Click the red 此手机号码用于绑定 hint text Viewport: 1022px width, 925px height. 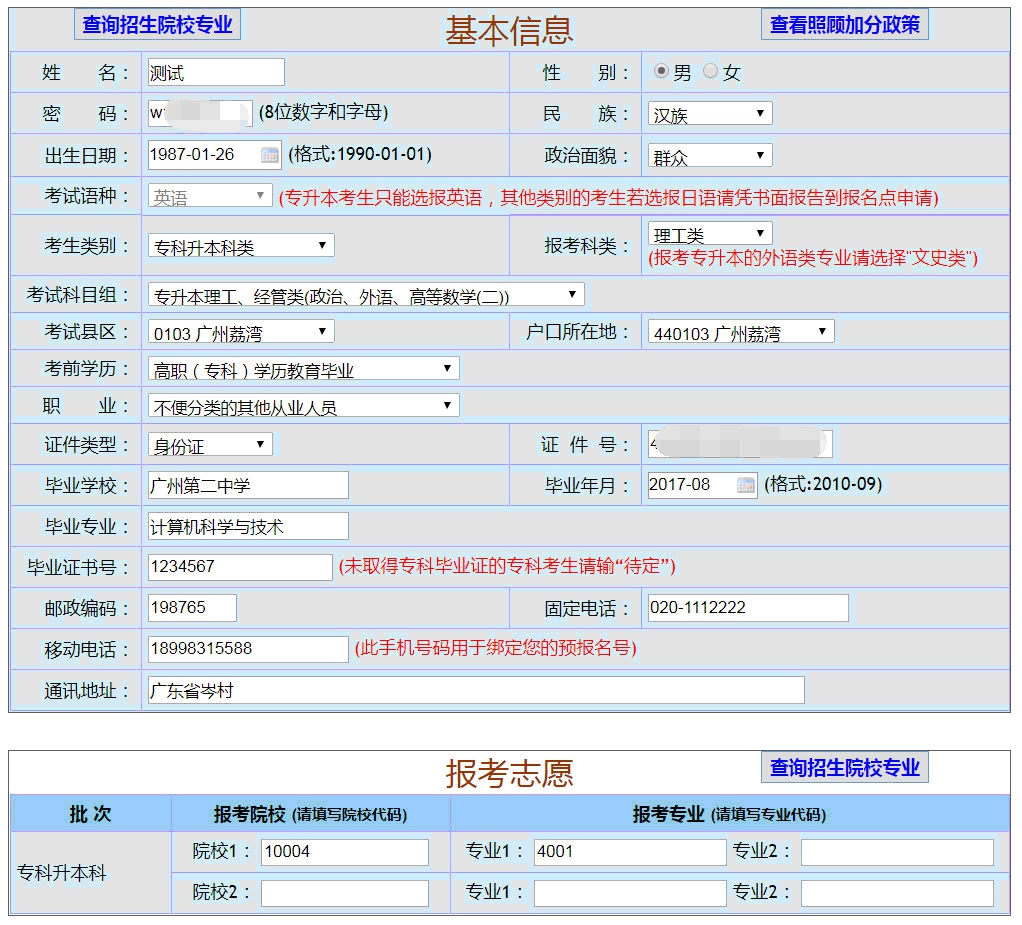pos(495,648)
